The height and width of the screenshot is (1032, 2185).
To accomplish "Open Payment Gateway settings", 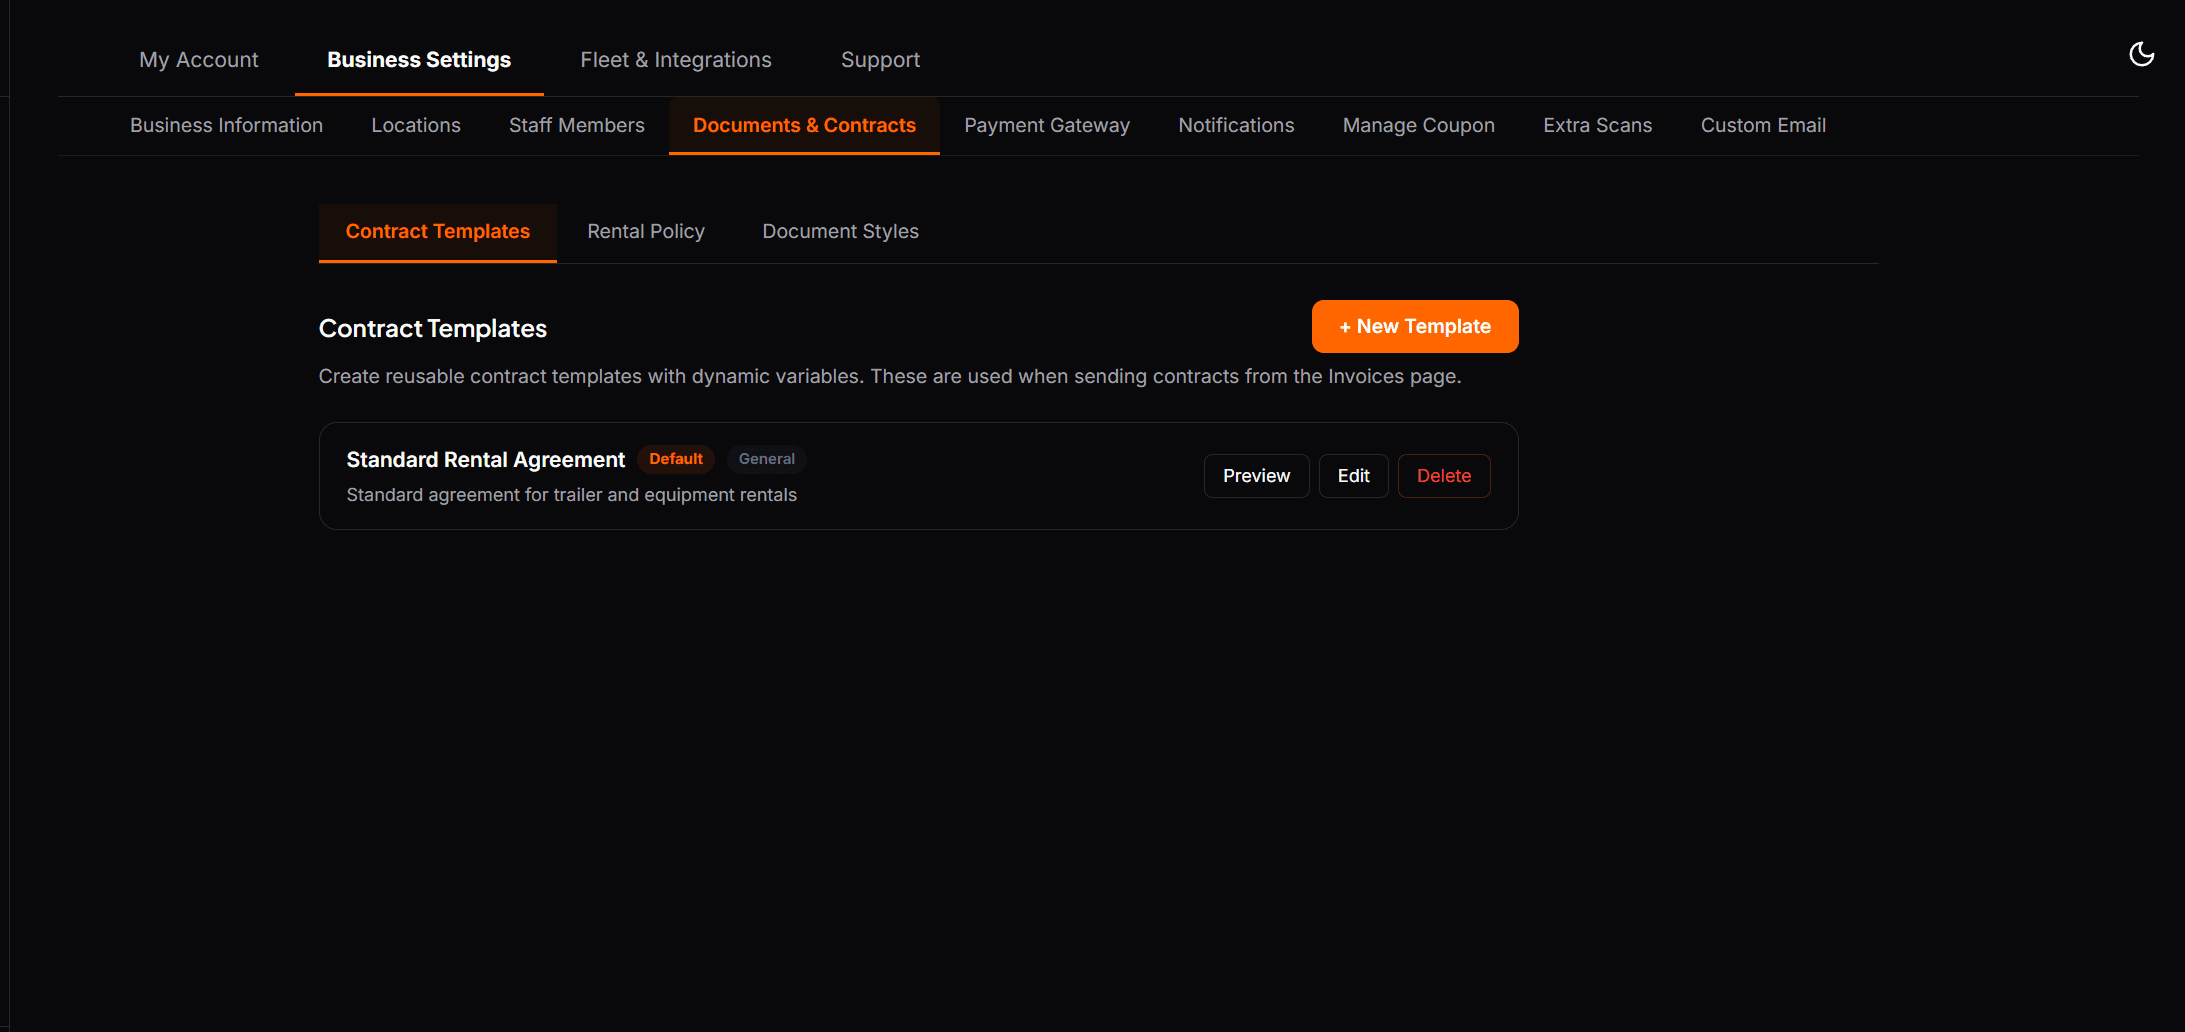I will (x=1046, y=125).
